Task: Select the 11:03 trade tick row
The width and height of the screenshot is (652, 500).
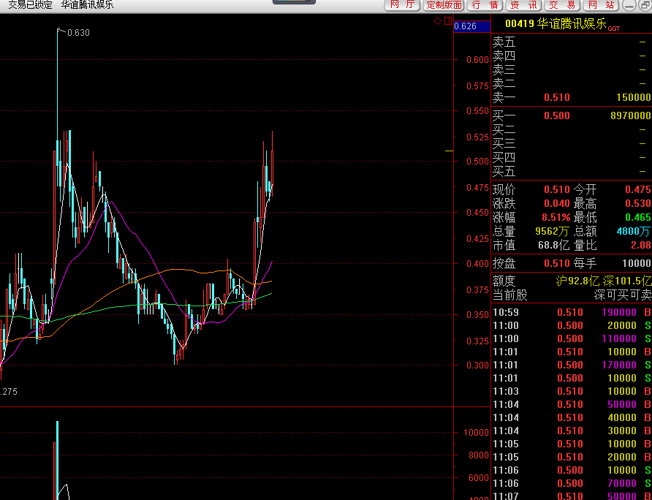Action: coord(571,391)
